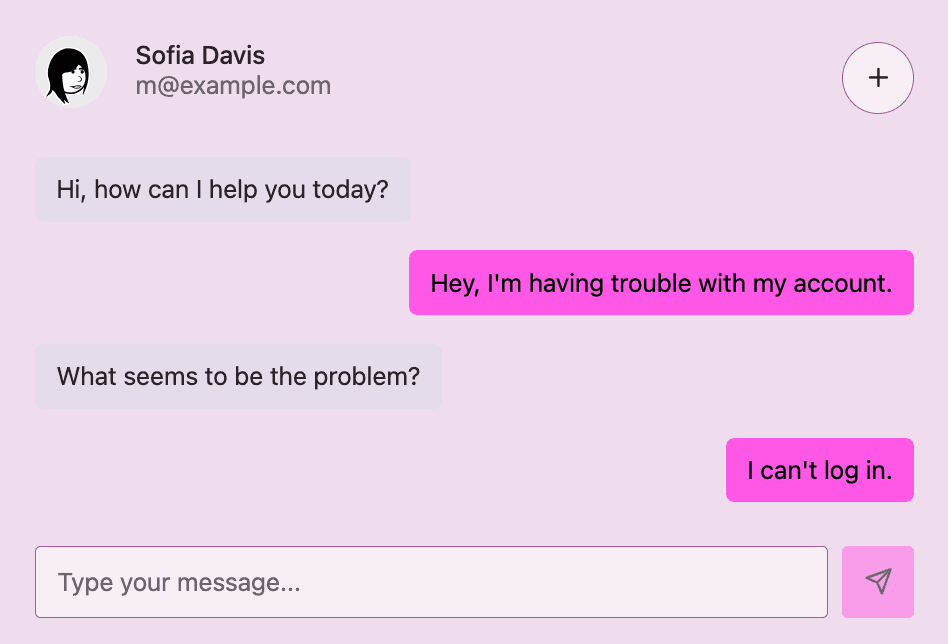Select the "Hey, I'm having trouble with my account." bubble
The height and width of the screenshot is (644, 948).
(x=661, y=283)
